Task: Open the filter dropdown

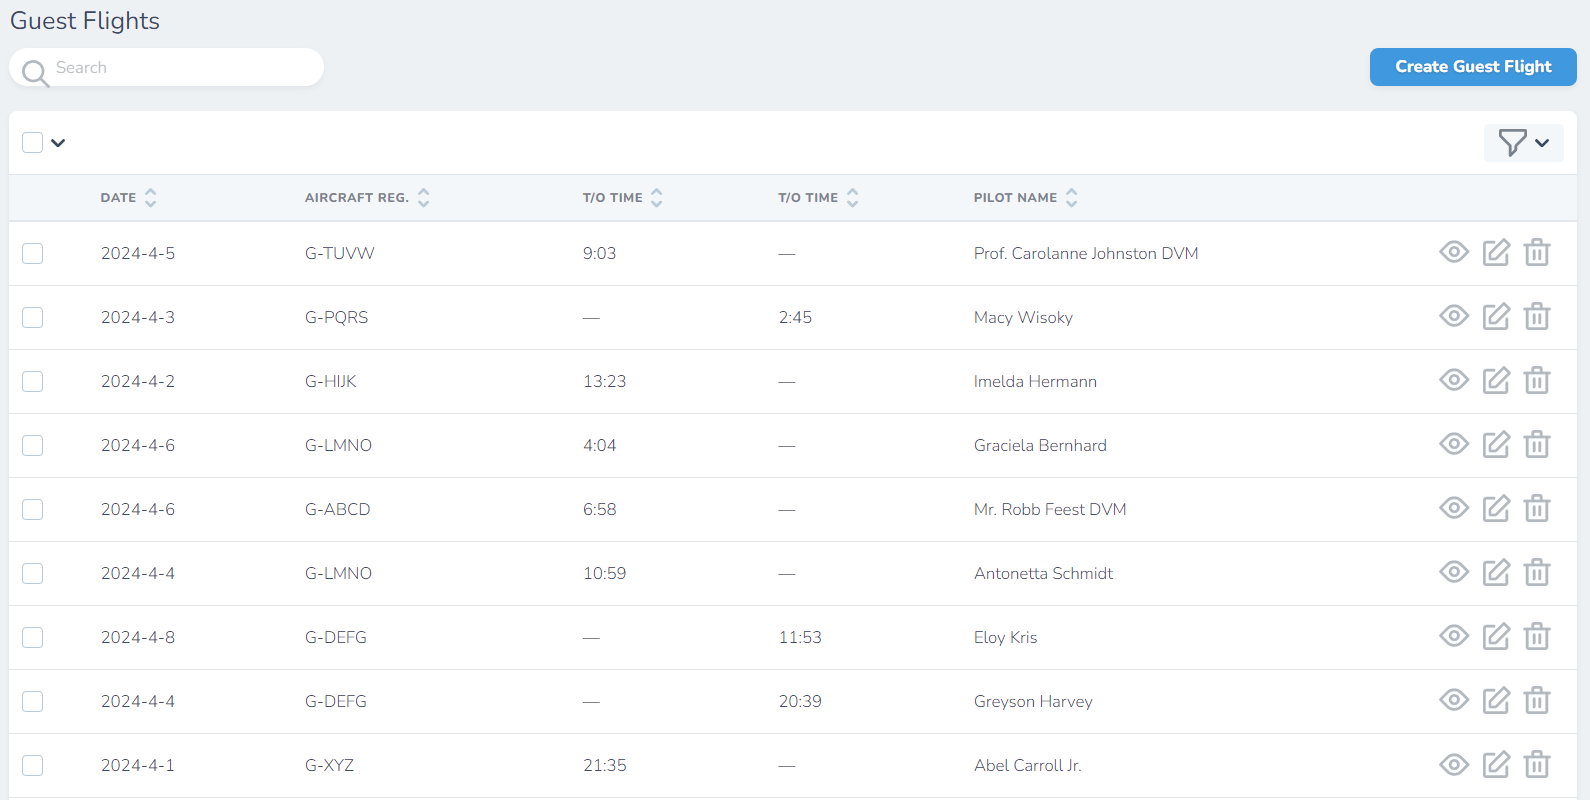Action: (1523, 143)
